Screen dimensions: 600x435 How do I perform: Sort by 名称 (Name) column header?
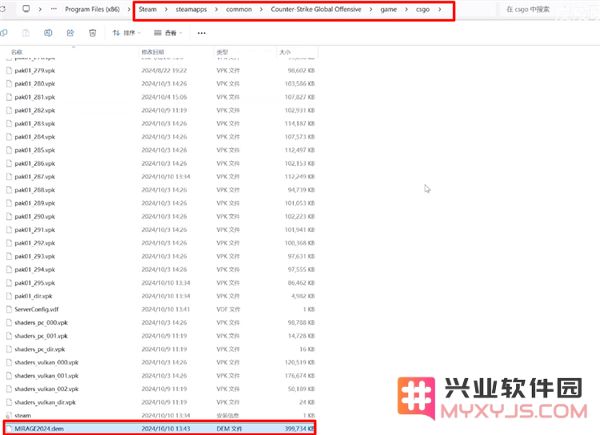[17, 52]
